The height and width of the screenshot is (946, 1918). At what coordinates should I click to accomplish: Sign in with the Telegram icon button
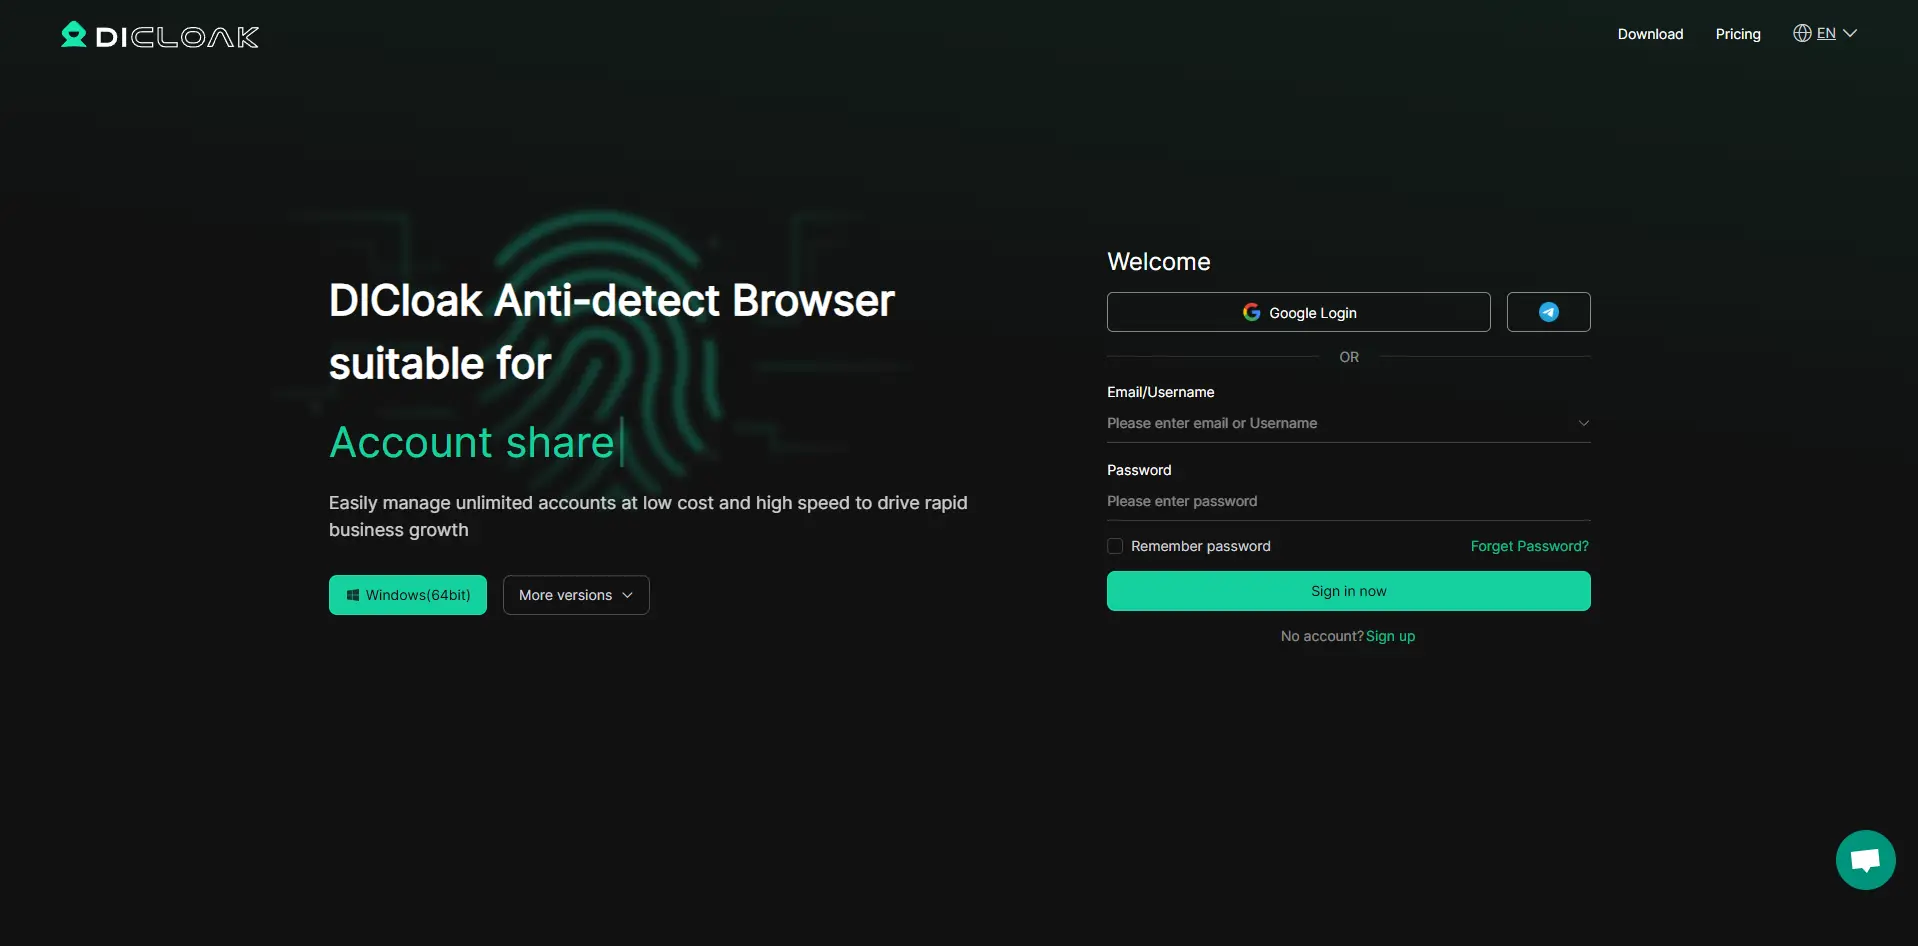(x=1548, y=312)
